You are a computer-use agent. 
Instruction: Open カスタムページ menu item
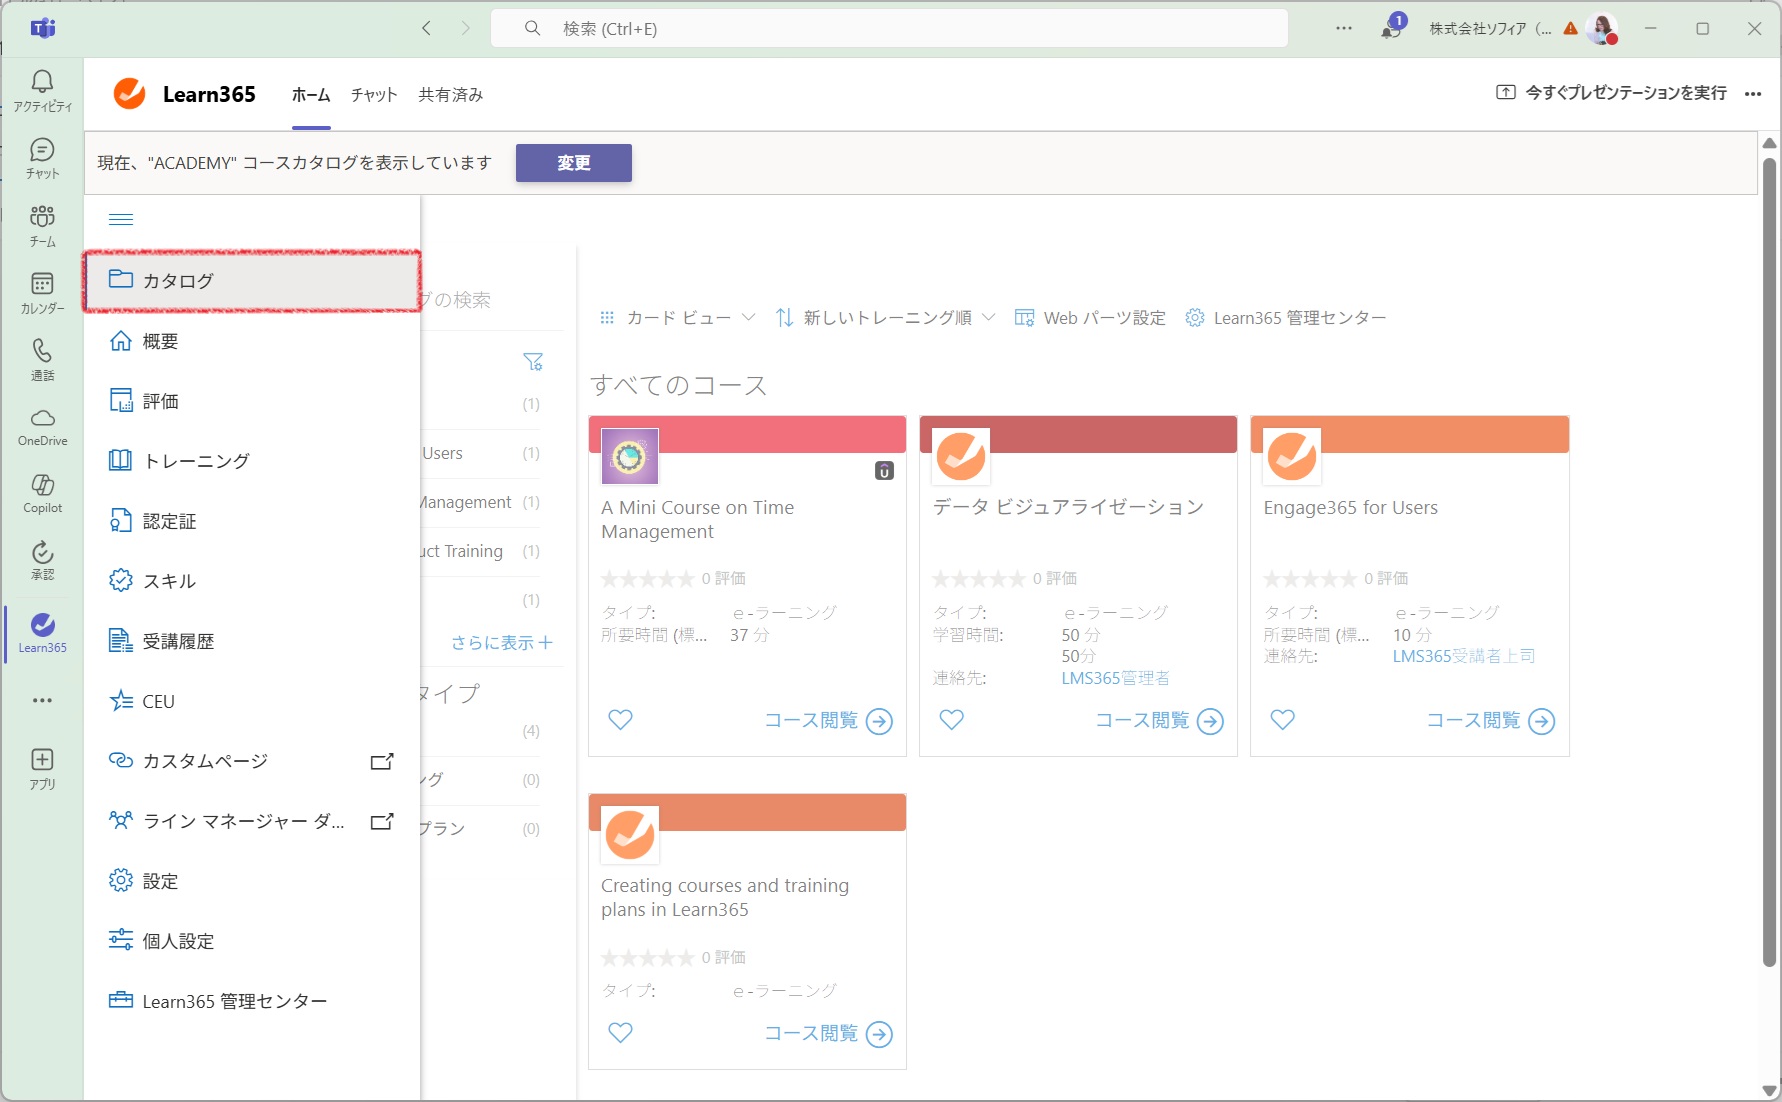point(251,761)
